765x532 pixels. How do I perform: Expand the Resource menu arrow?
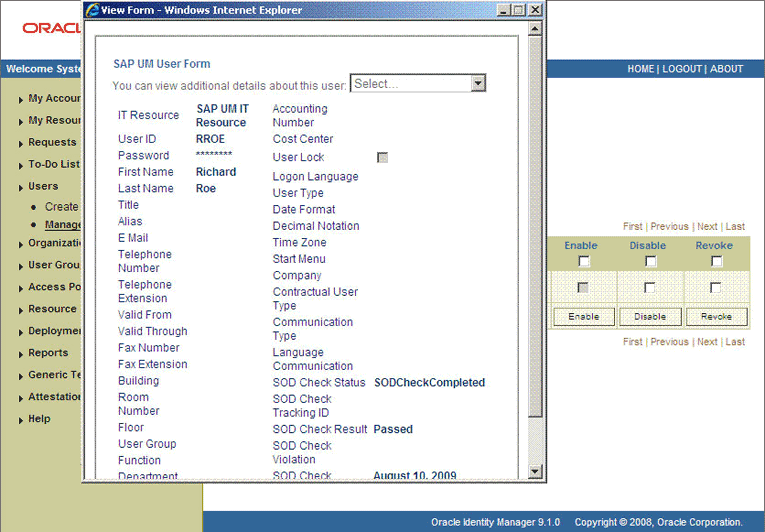20,310
